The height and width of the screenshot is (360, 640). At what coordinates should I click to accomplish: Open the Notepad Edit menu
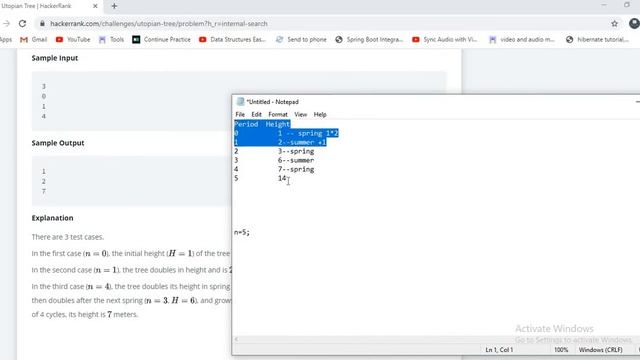[256, 115]
